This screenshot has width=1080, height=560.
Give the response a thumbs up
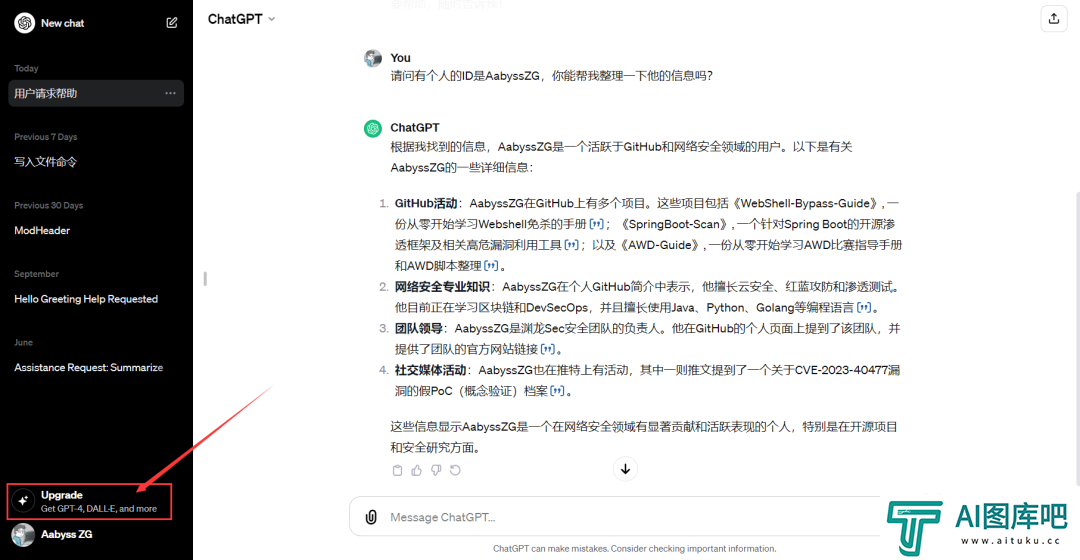[417, 470]
